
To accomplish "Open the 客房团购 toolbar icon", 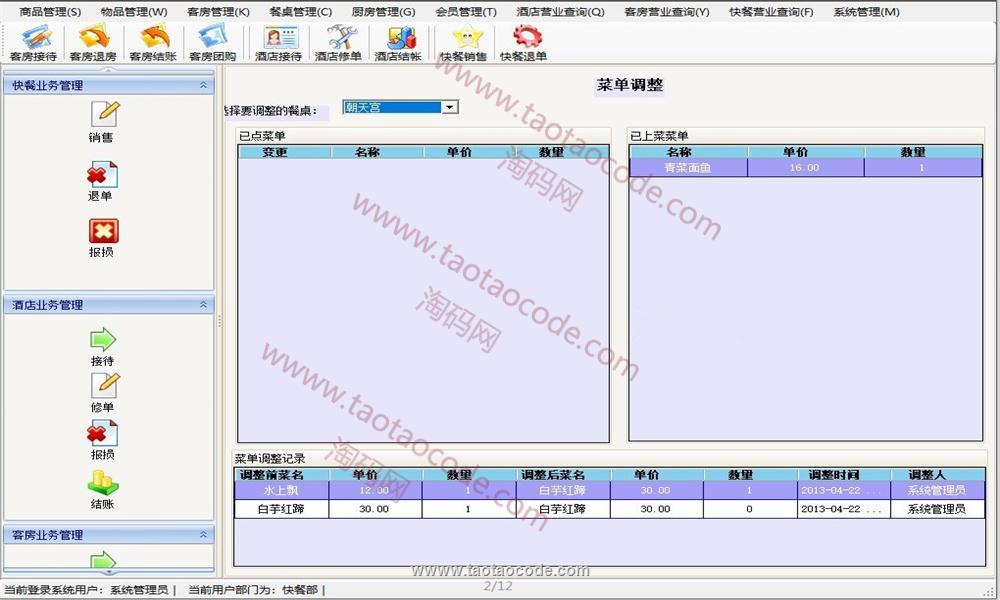I will click(212, 43).
